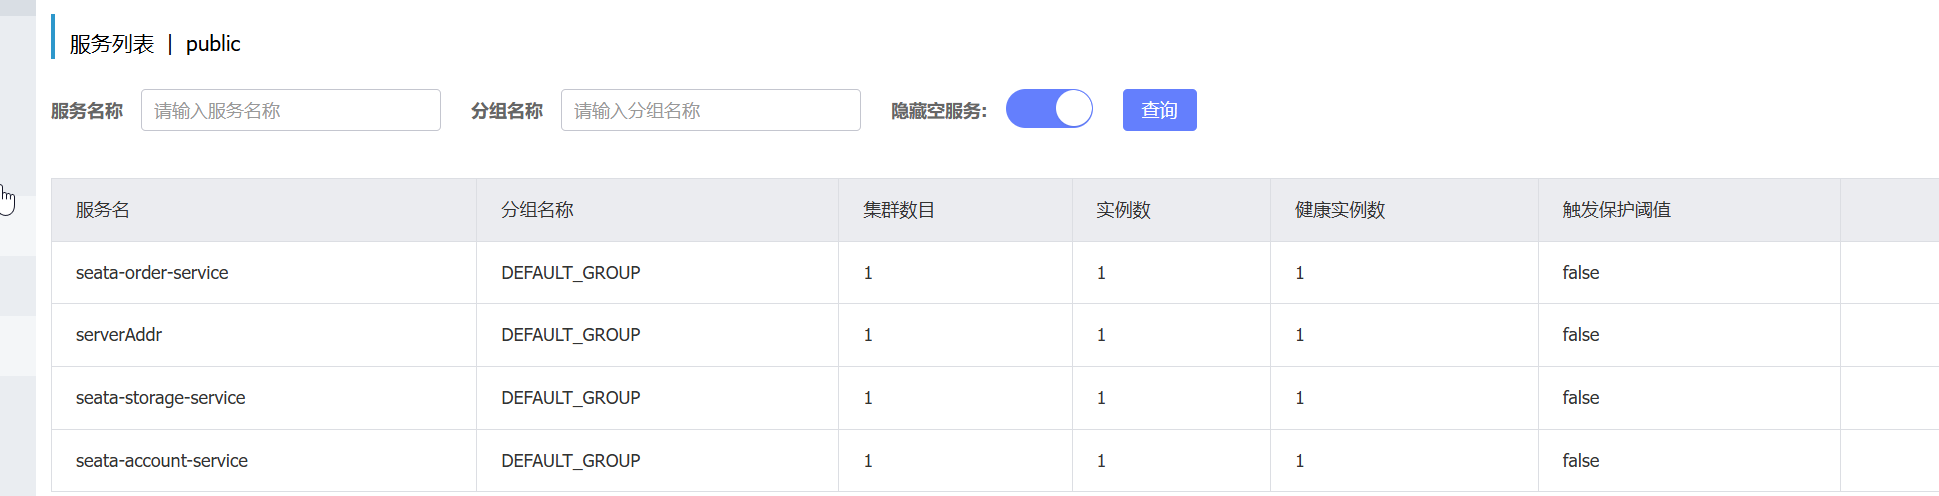Focus the 服务名称 input field
Image resolution: width=1939 pixels, height=496 pixels.
point(291,110)
